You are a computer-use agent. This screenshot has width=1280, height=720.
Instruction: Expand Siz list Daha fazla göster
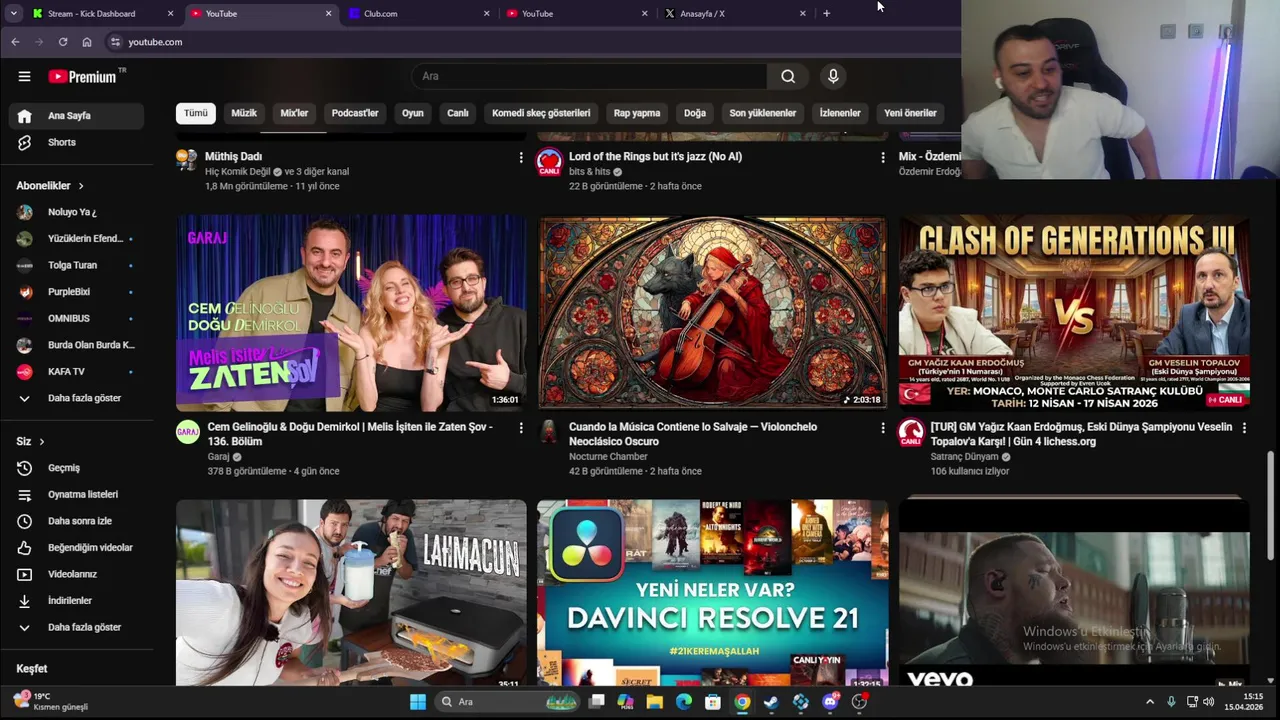coord(76,627)
